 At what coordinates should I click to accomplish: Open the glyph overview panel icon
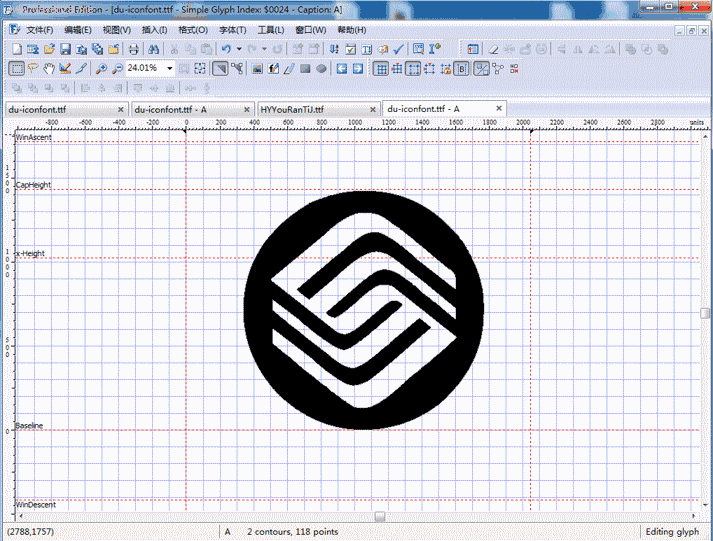coord(473,49)
